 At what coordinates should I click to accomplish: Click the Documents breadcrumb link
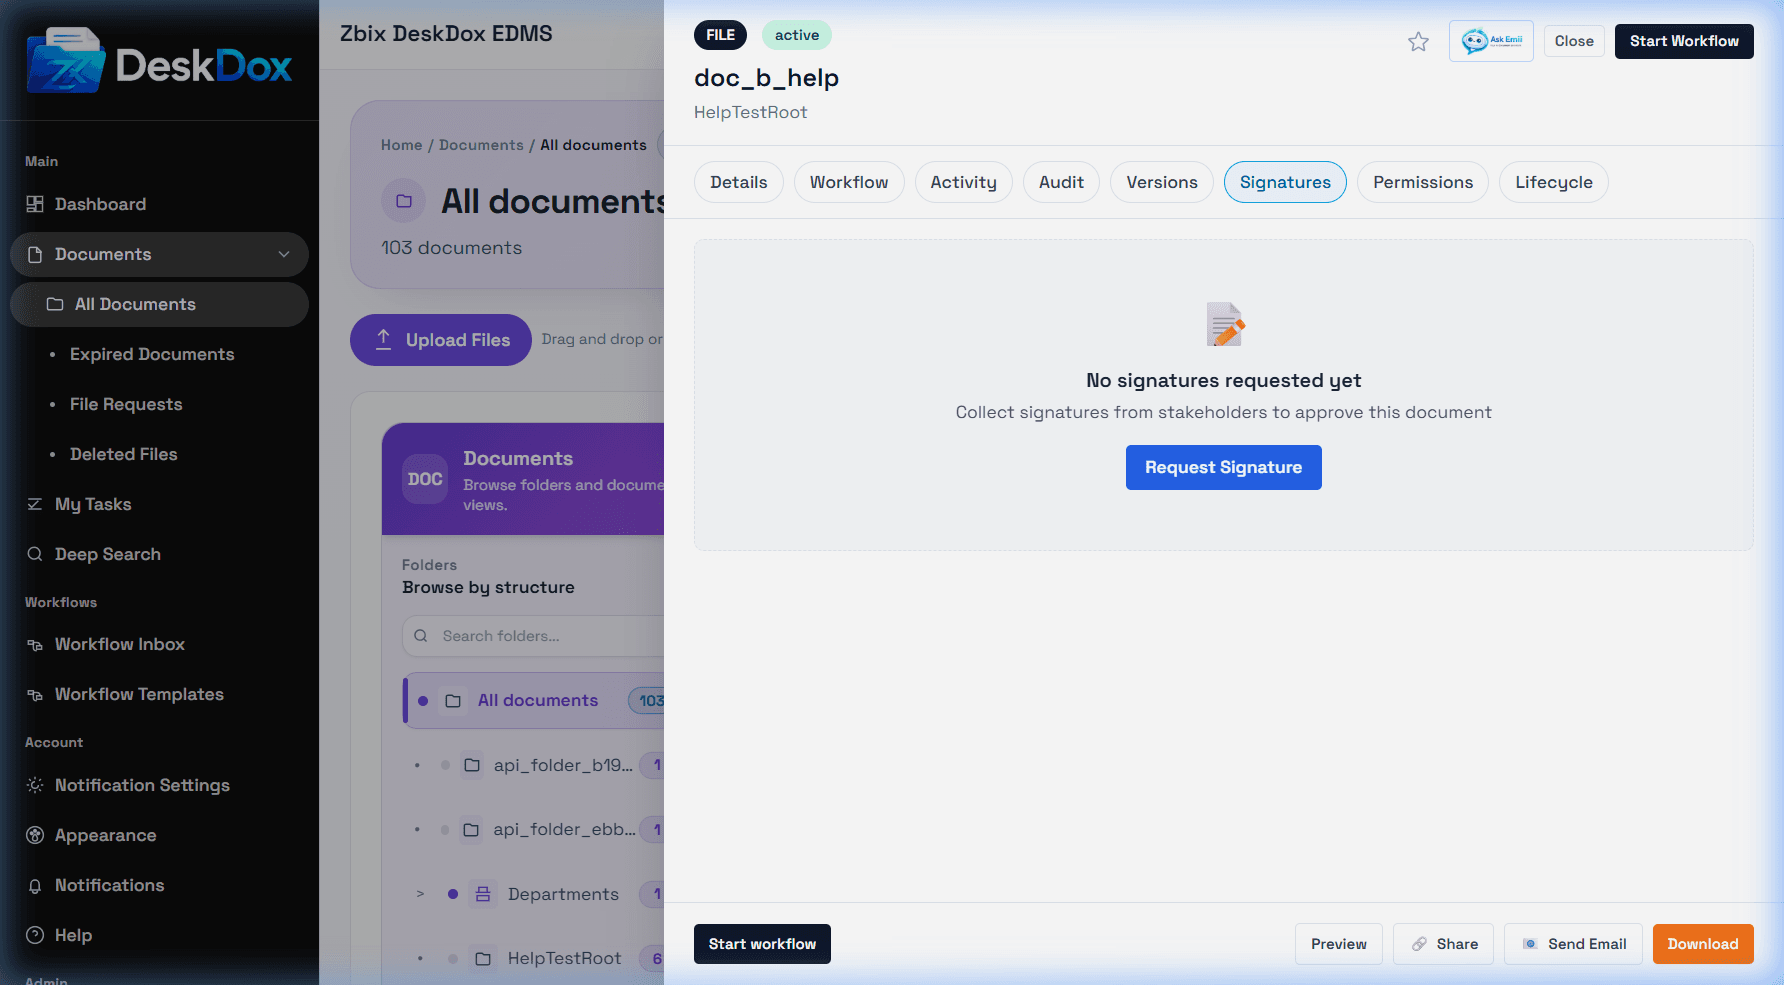[481, 145]
